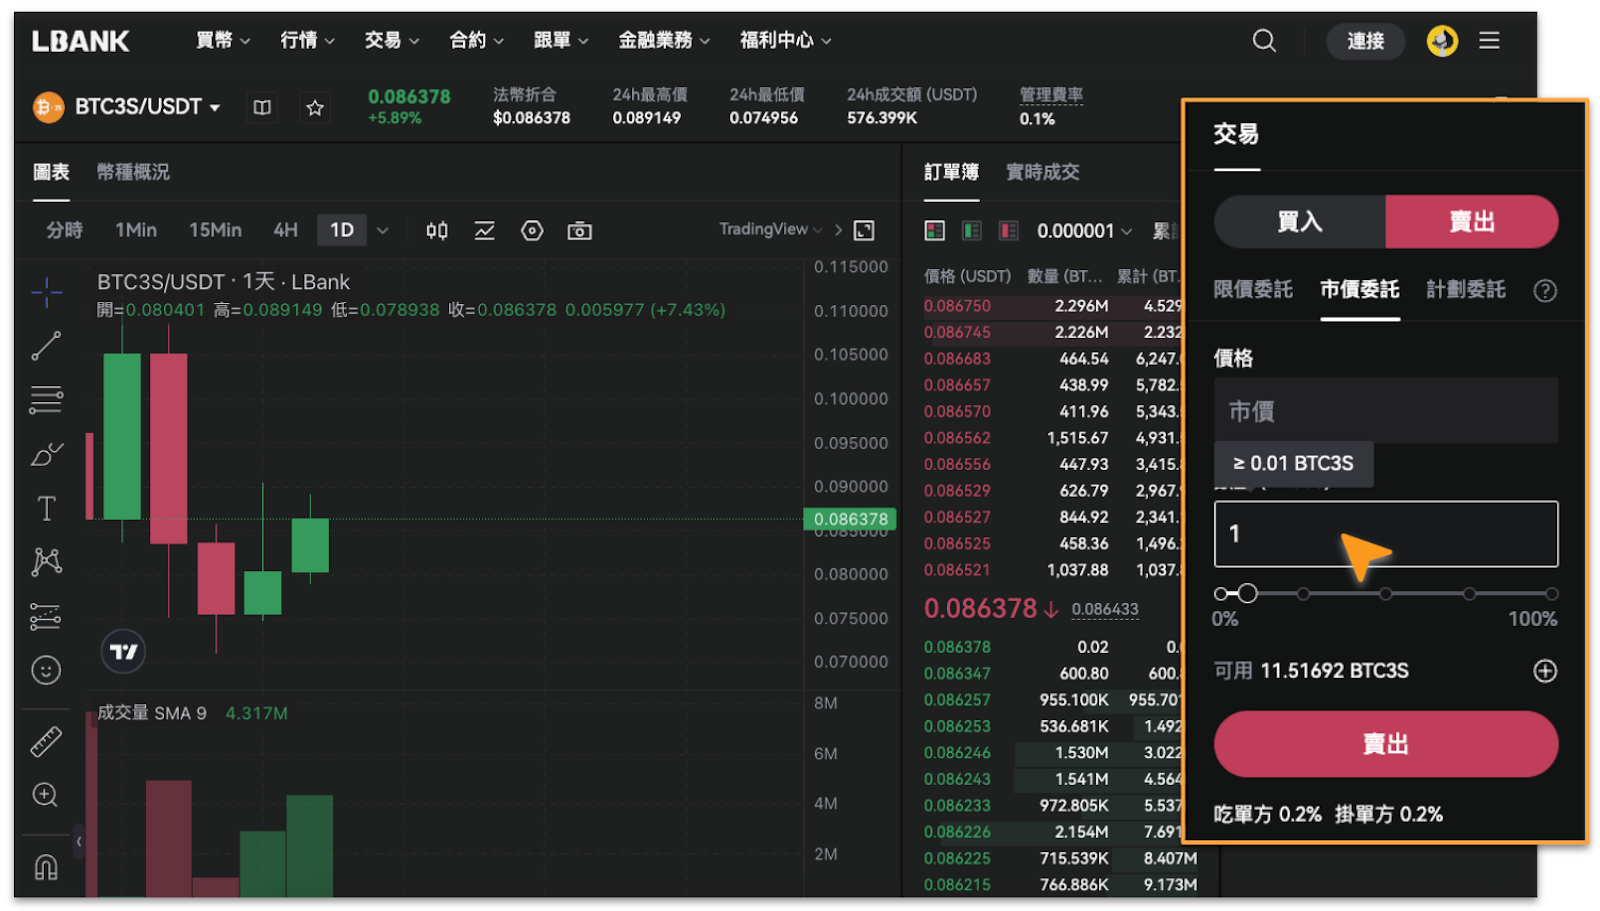Select the 15Min timeframe
This screenshot has height=911, width=1600.
pyautogui.click(x=215, y=231)
